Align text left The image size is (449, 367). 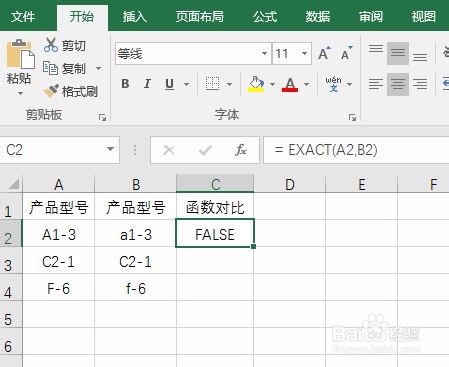click(376, 84)
